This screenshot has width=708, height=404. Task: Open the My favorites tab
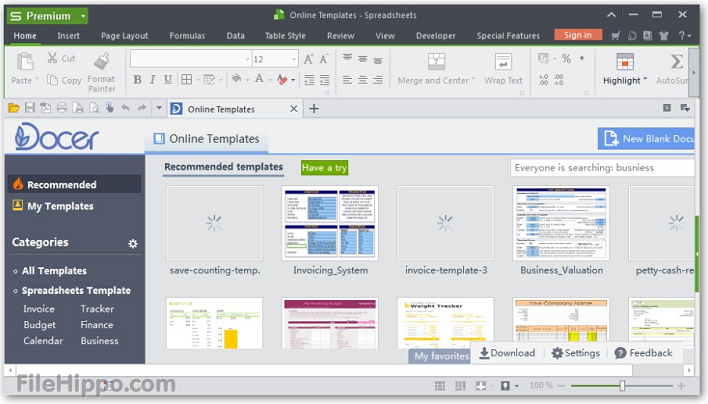pos(440,356)
